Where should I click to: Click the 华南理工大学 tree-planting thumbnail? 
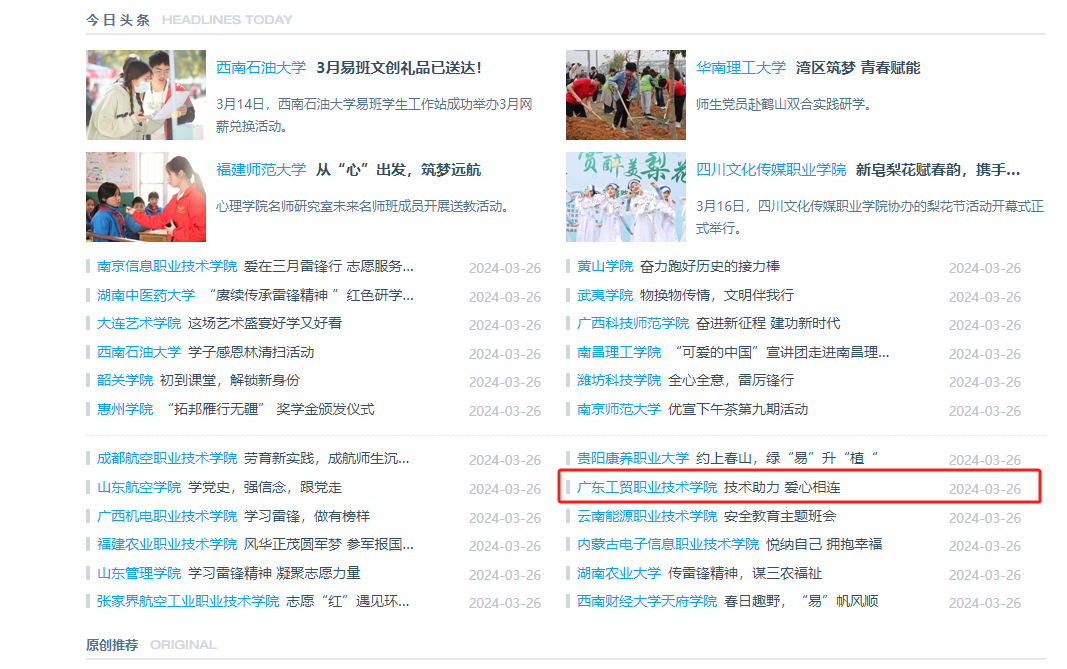click(x=625, y=95)
